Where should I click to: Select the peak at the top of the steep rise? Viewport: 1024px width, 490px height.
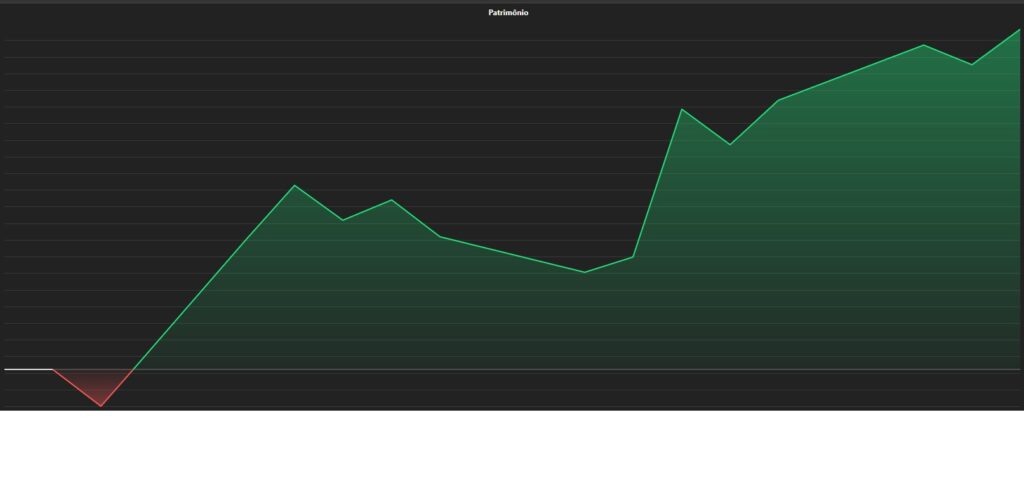tap(682, 109)
